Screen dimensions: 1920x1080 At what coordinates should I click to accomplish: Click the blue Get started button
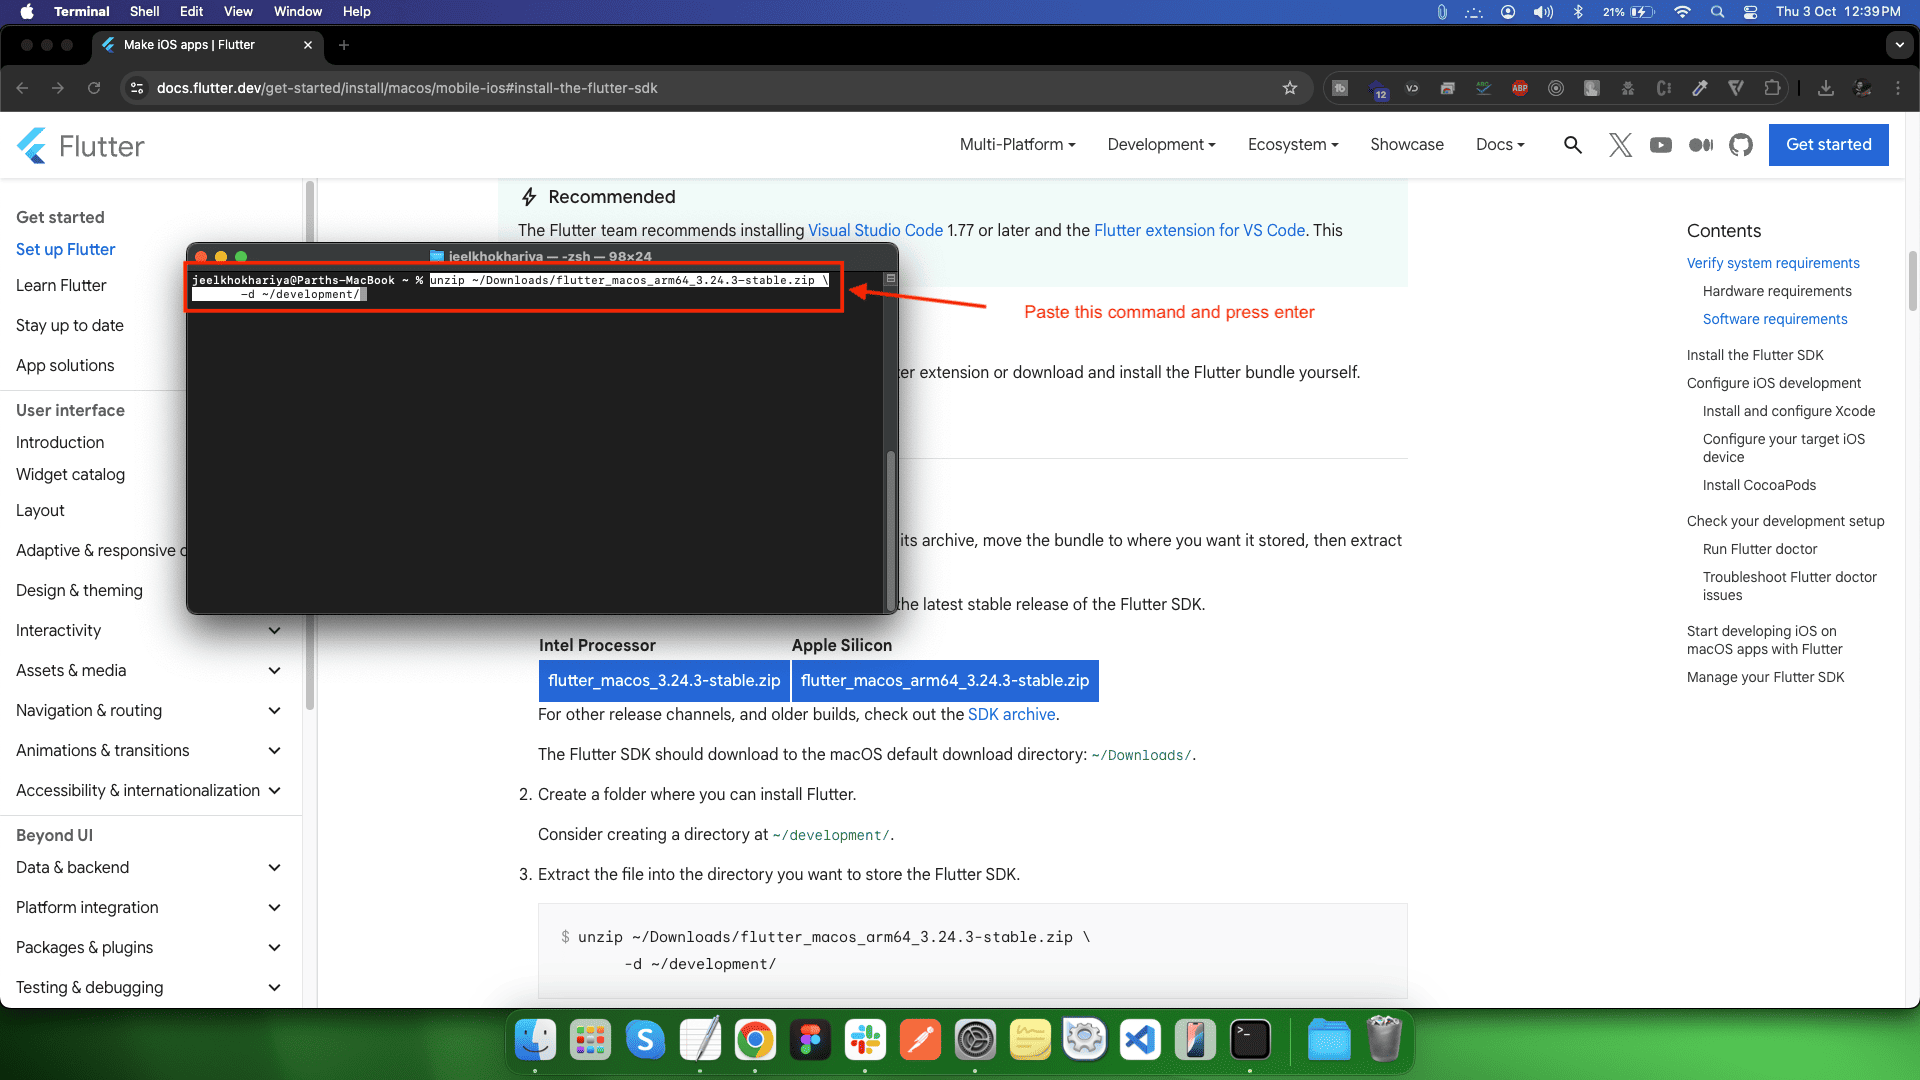click(x=1828, y=145)
